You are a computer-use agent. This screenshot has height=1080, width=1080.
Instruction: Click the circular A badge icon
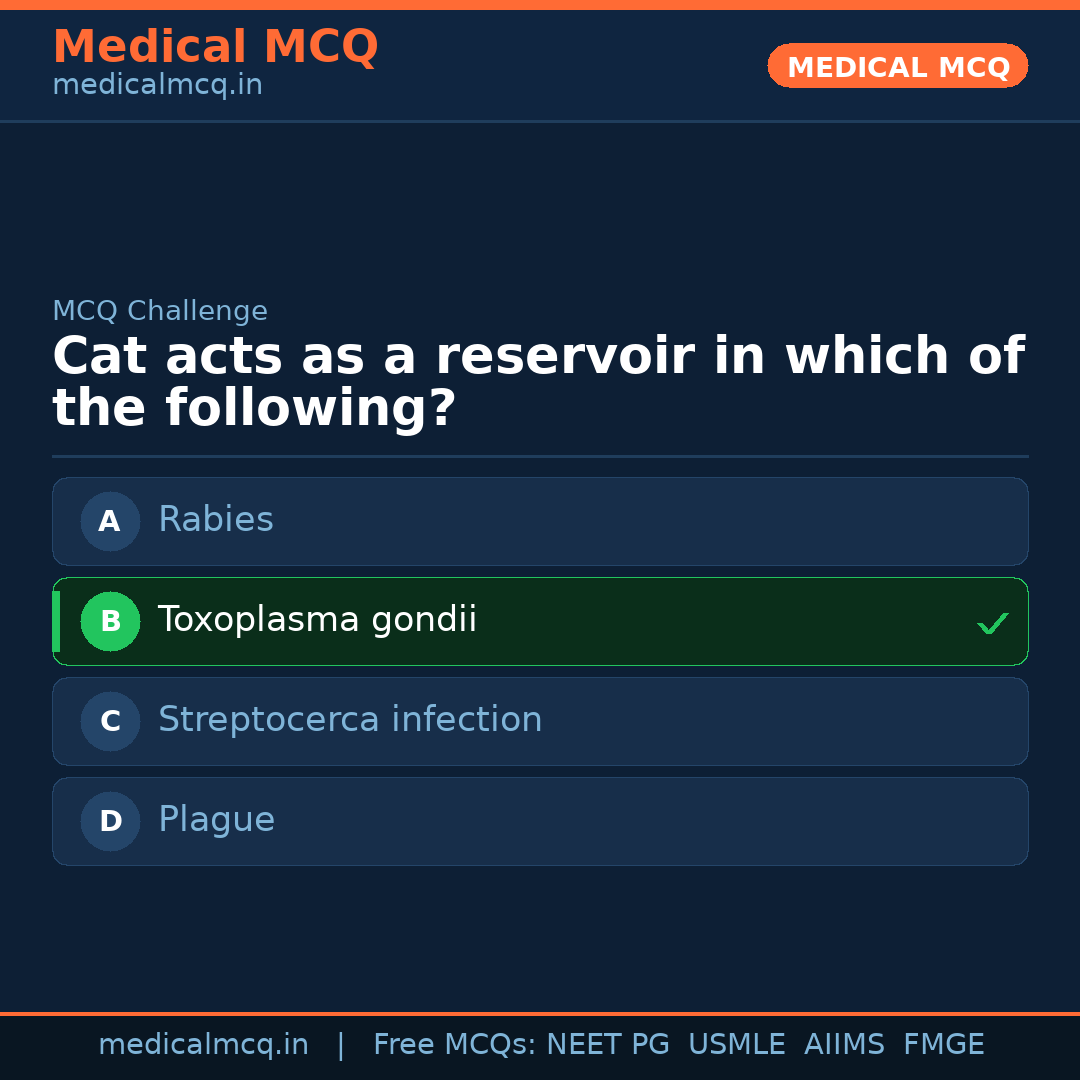tap(110, 521)
